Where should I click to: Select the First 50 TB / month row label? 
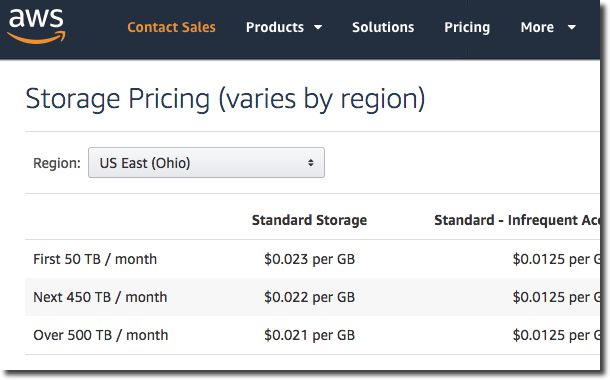(95, 259)
